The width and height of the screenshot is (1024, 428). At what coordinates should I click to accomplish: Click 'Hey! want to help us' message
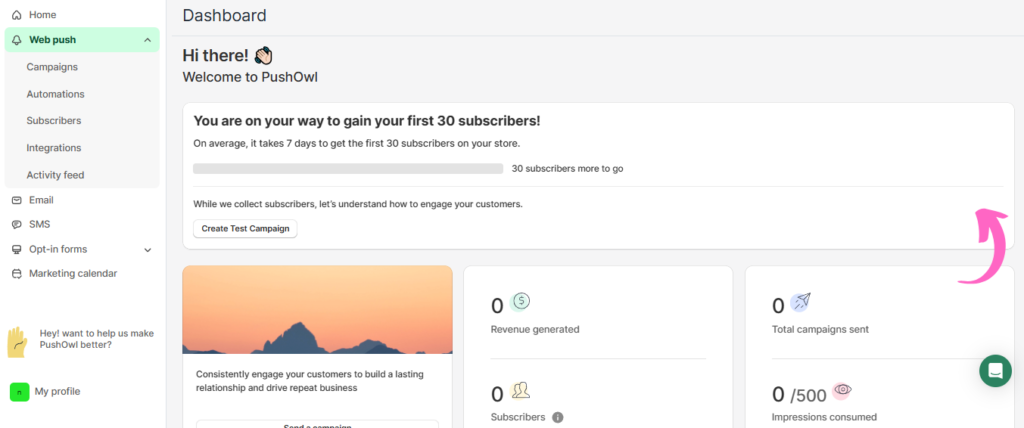click(x=97, y=338)
